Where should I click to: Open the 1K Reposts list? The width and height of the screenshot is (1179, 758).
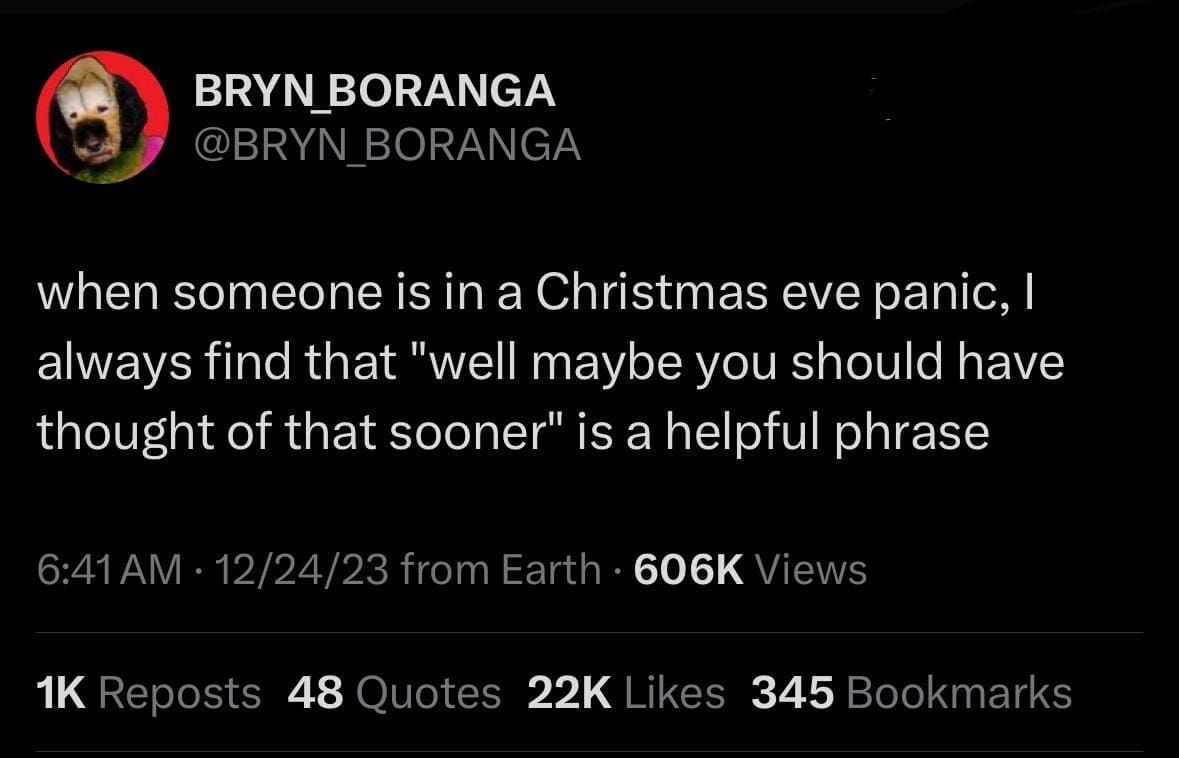click(x=148, y=693)
